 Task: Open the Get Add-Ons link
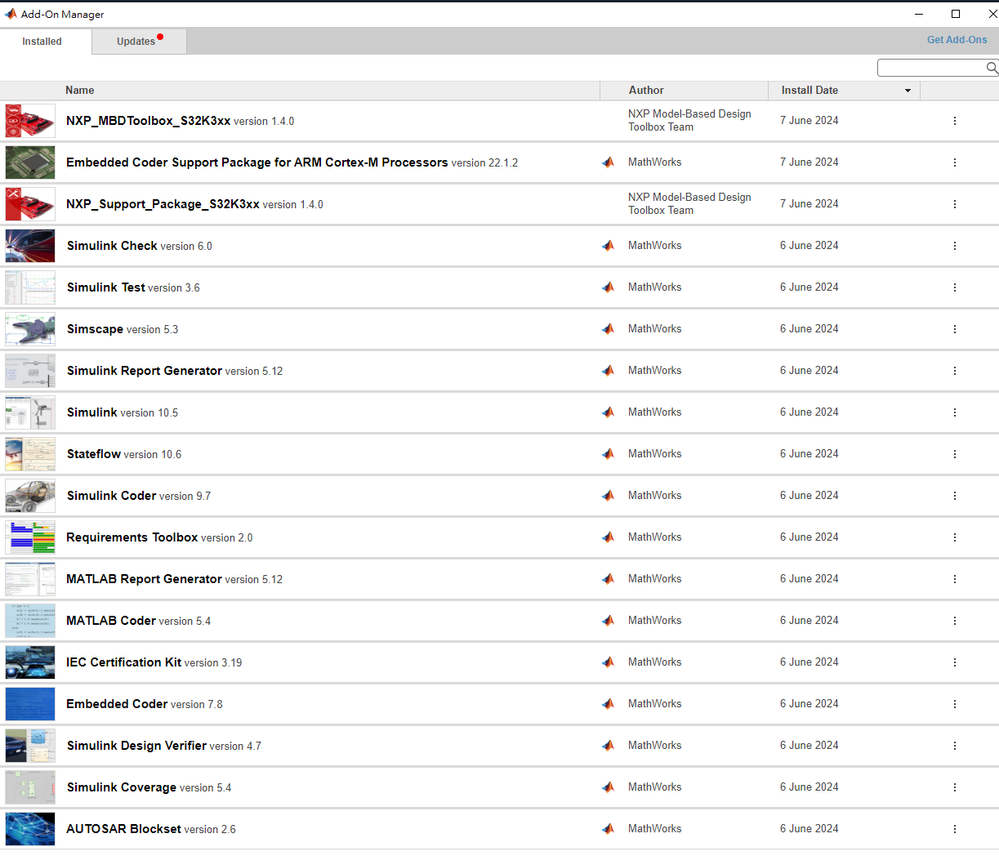click(x=956, y=39)
